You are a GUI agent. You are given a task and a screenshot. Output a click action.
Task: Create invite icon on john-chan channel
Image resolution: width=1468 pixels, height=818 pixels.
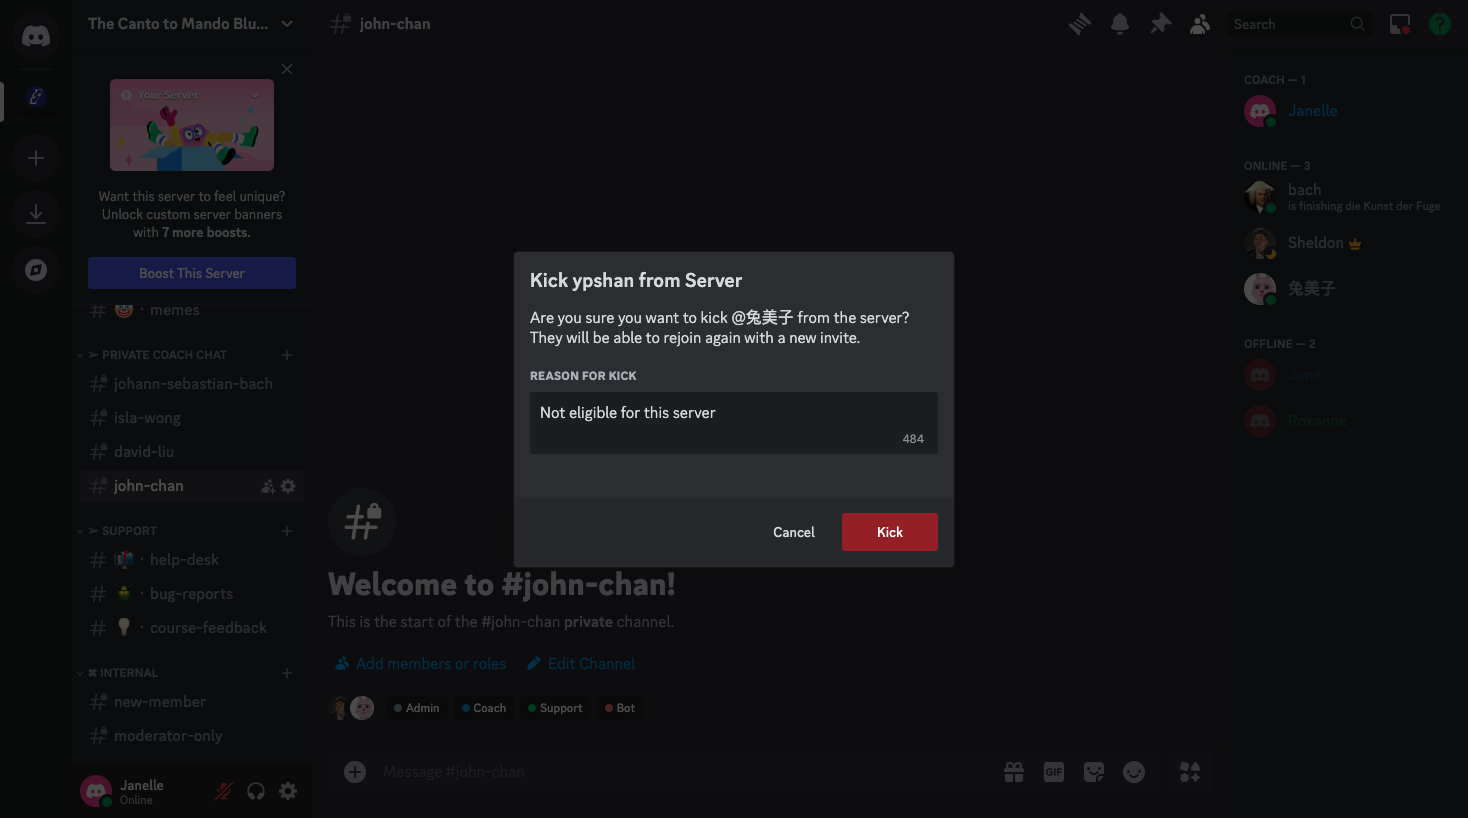[x=268, y=486]
